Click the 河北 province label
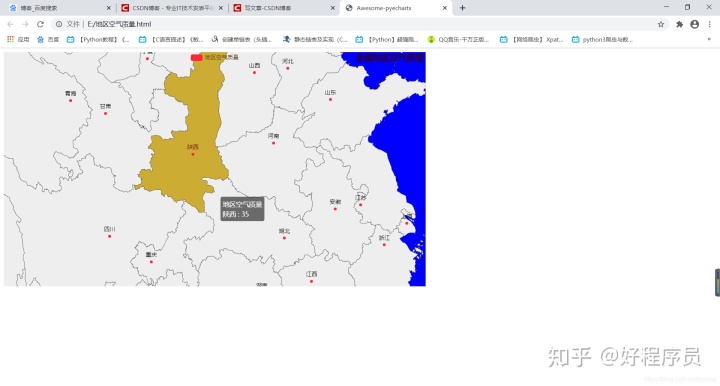Image resolution: width=720 pixels, height=386 pixels. (288, 61)
